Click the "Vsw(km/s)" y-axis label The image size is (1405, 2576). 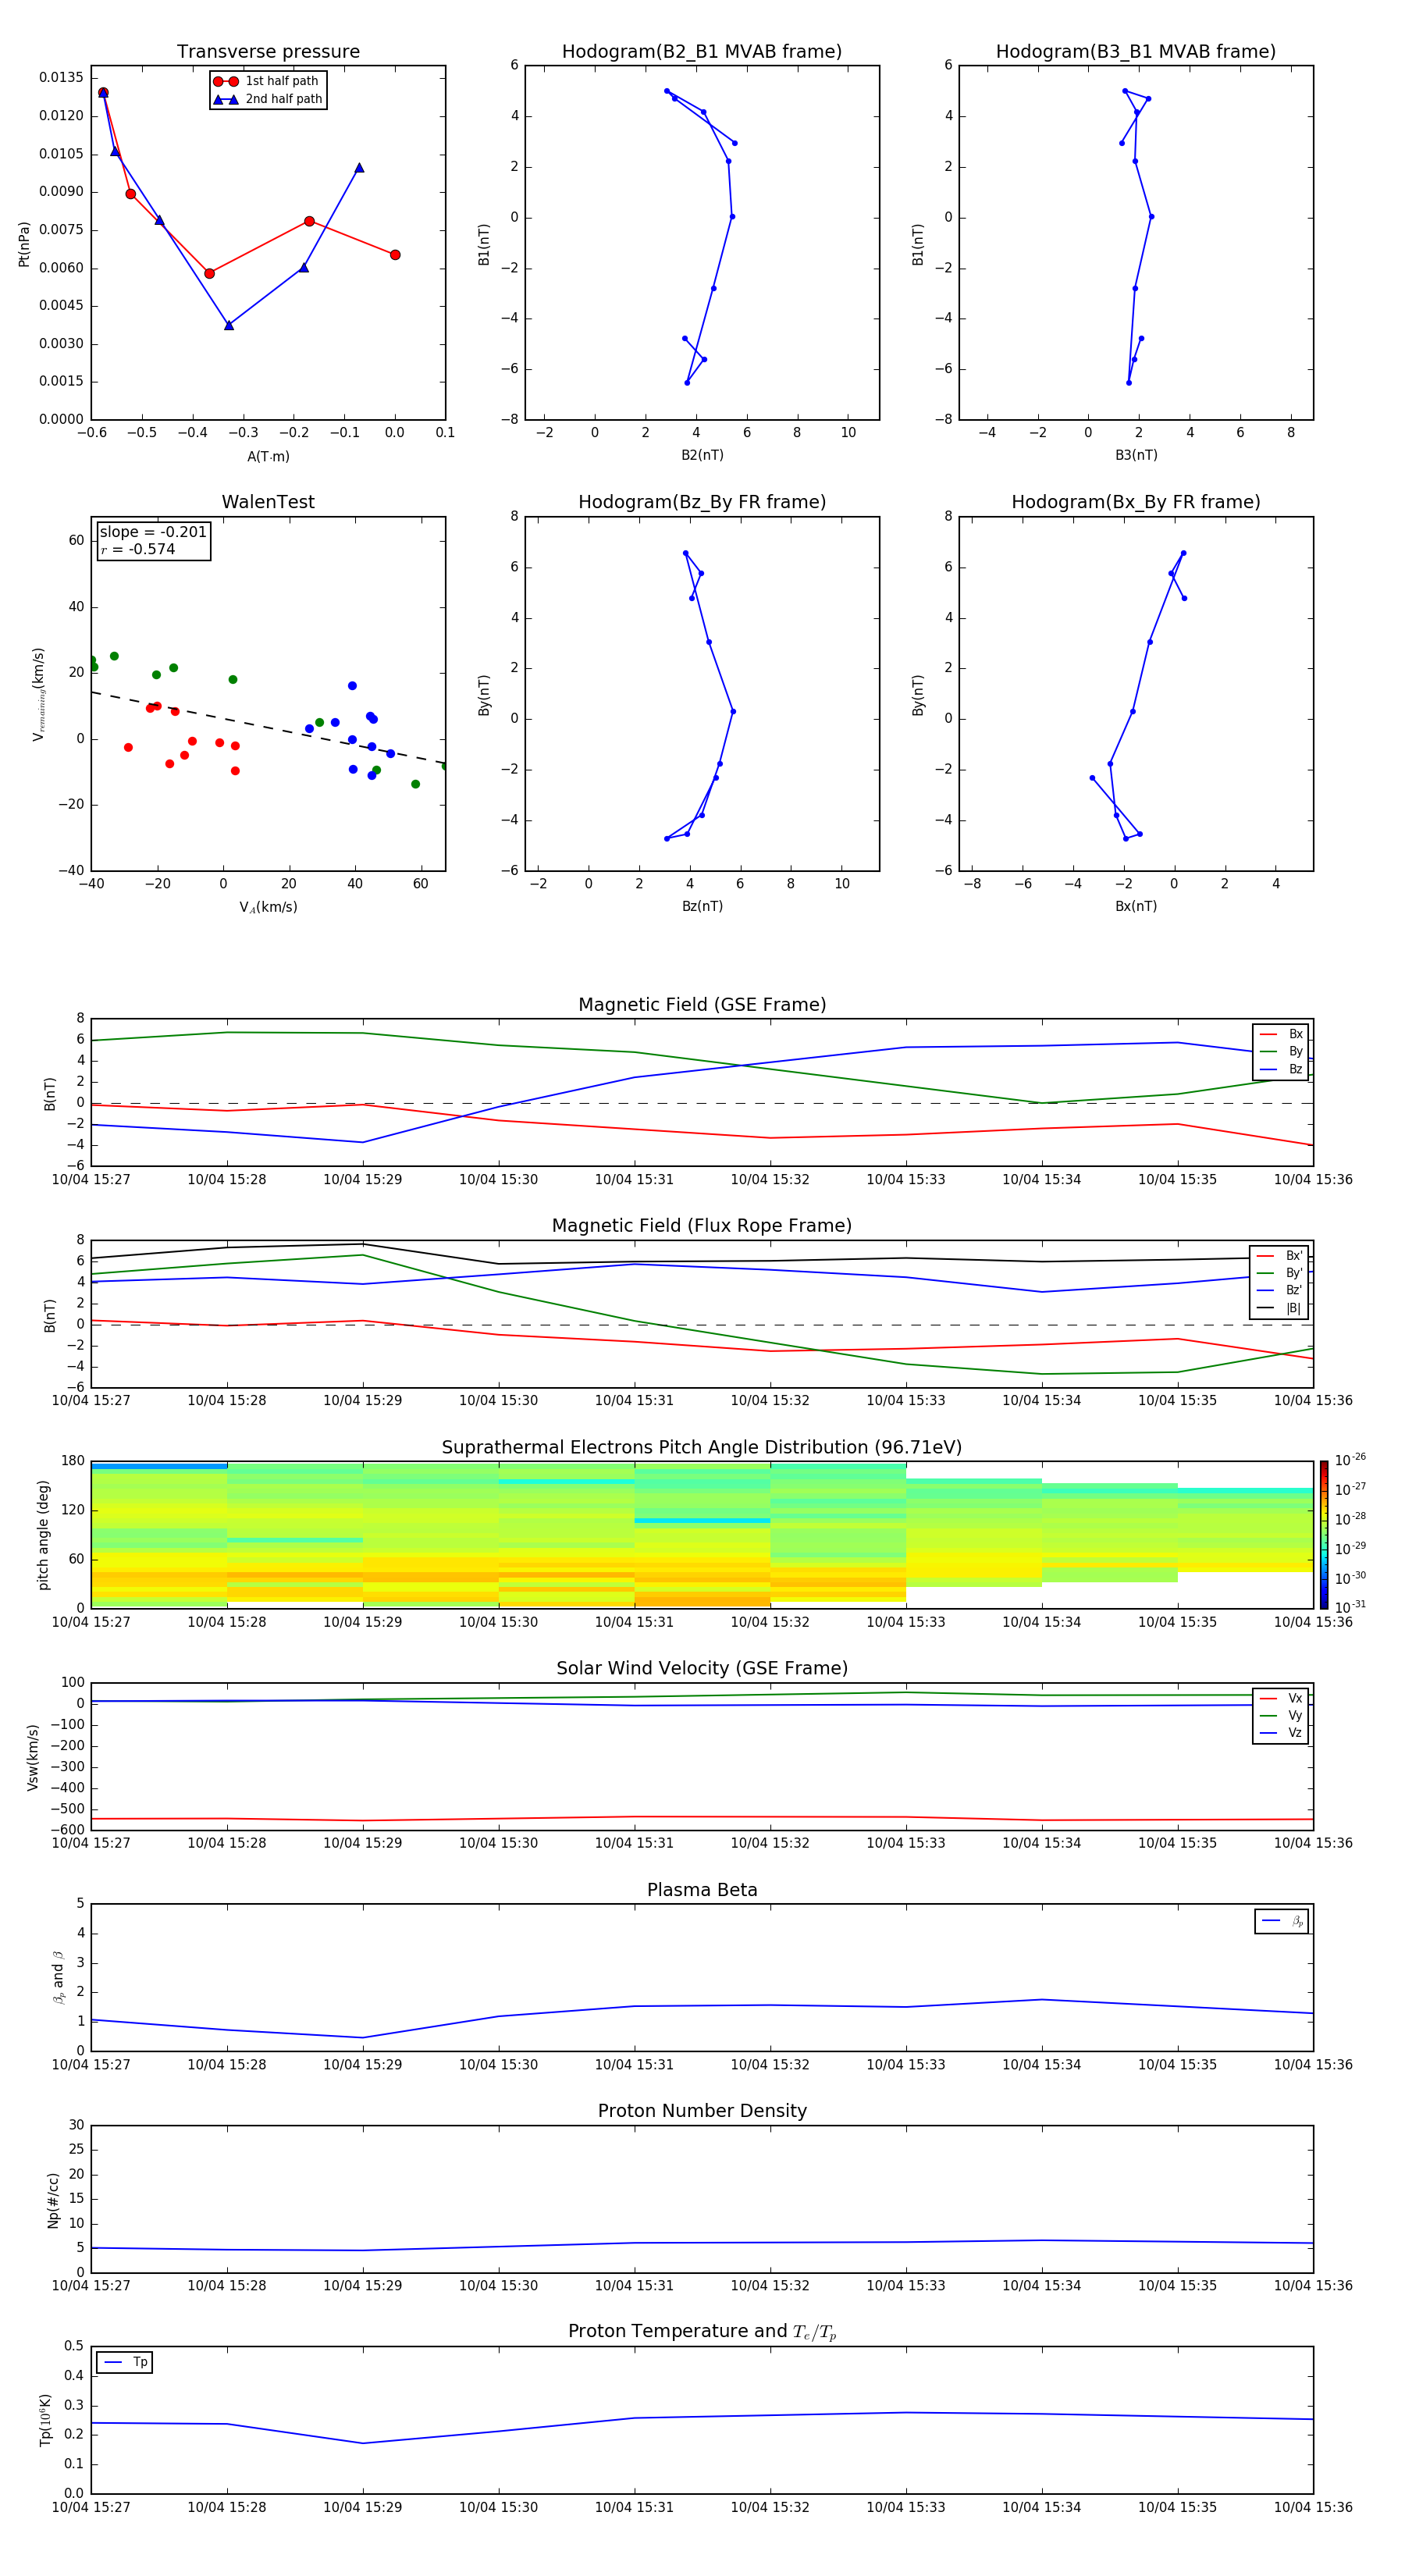[32, 1757]
